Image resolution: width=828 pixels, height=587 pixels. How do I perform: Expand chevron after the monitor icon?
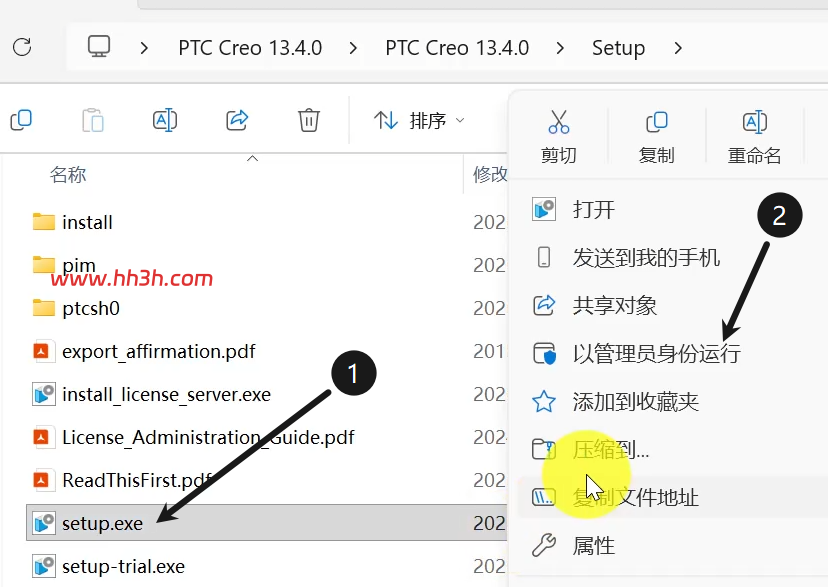click(x=144, y=48)
